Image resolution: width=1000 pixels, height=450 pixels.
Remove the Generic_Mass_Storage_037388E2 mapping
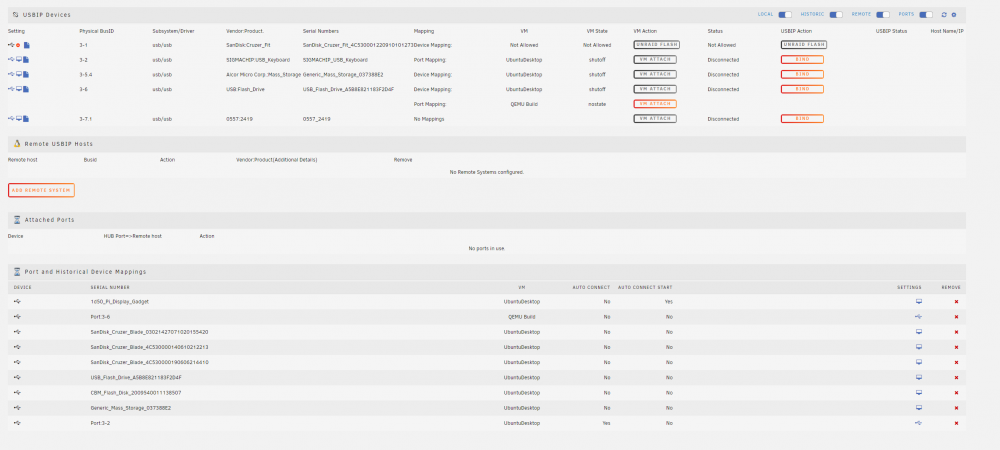956,408
